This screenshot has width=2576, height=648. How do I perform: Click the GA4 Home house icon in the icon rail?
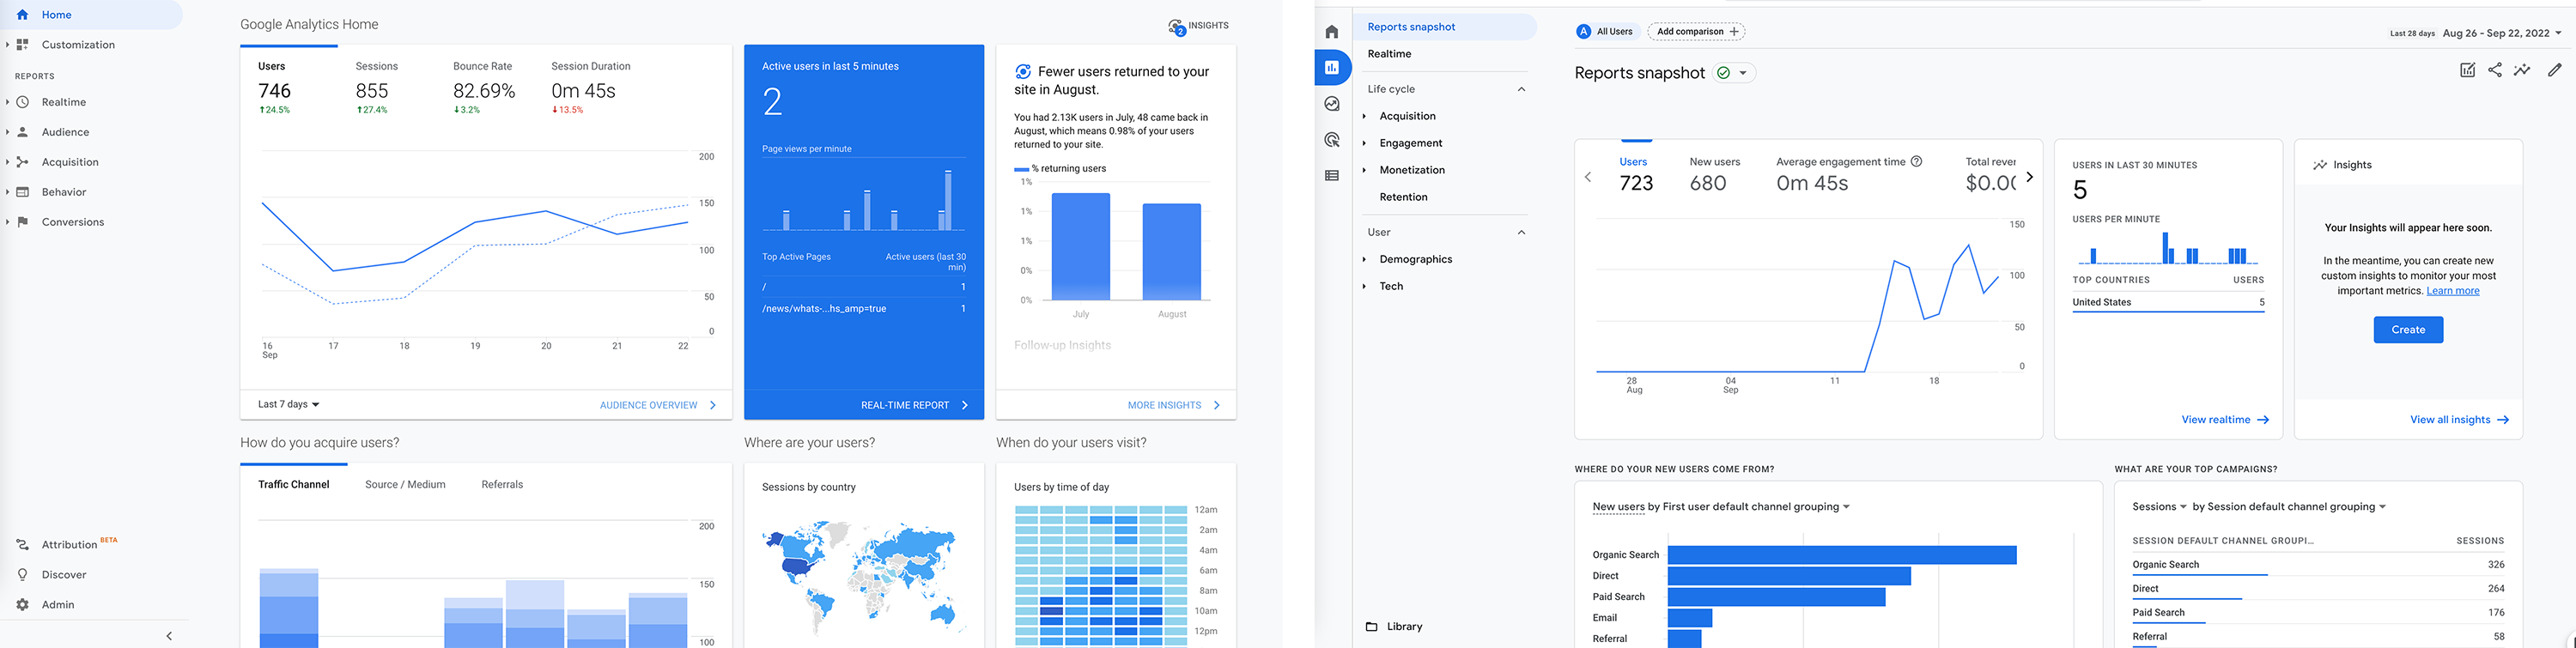coord(1332,32)
